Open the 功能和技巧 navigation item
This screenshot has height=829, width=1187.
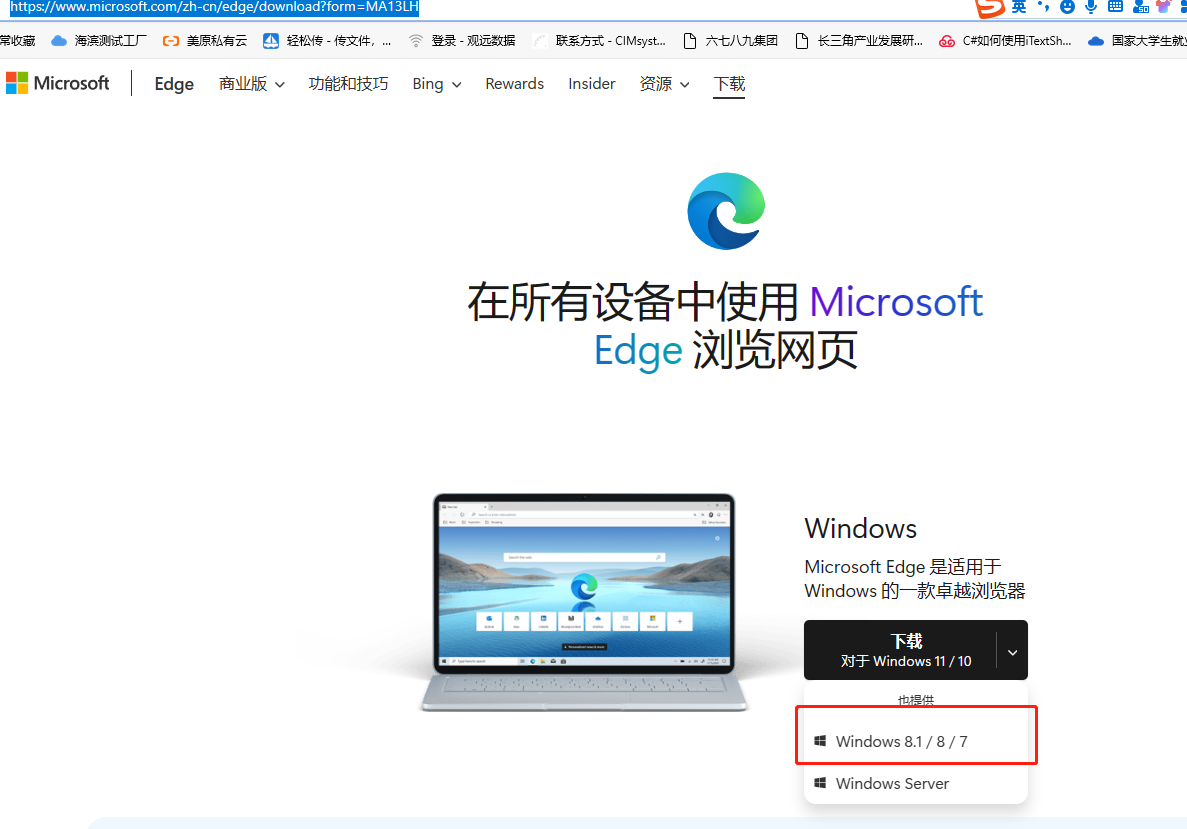[348, 84]
